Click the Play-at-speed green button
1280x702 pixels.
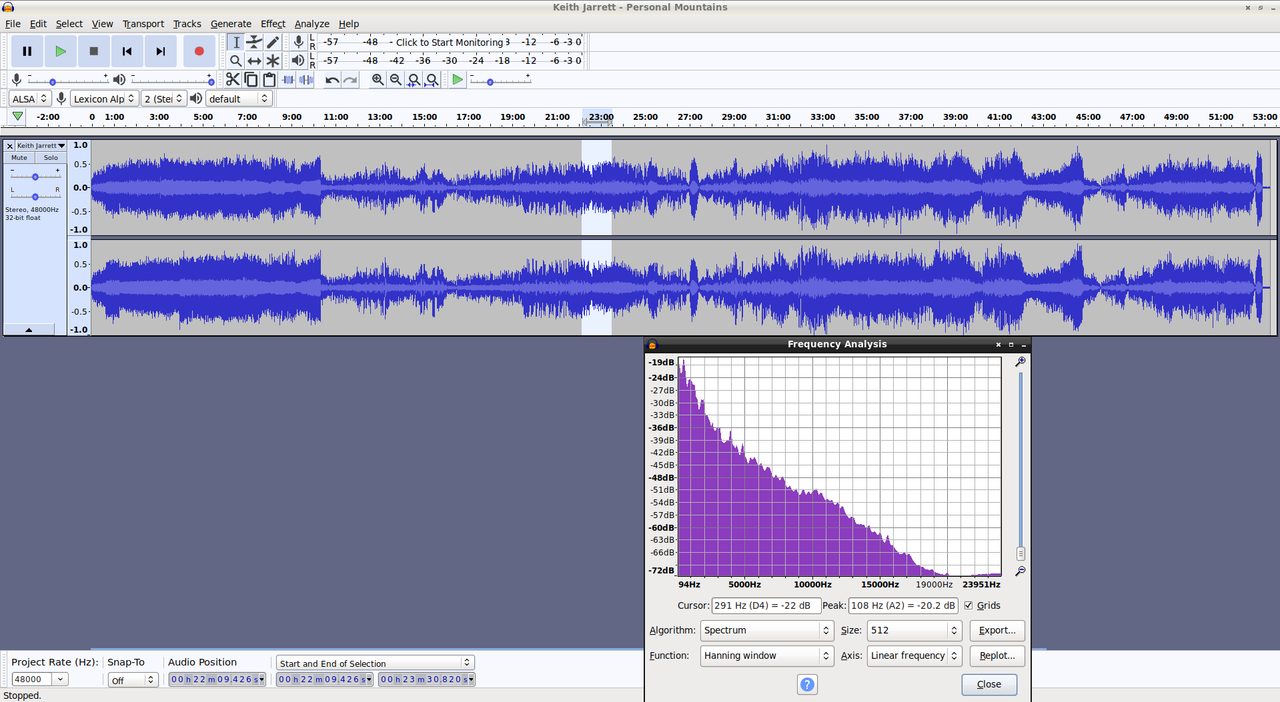click(458, 80)
